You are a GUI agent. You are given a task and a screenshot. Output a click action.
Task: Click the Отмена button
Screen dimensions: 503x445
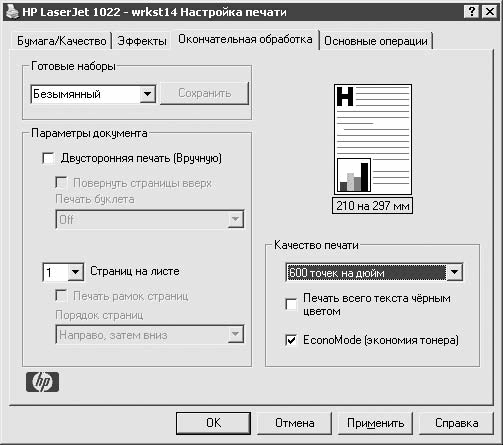click(295, 423)
